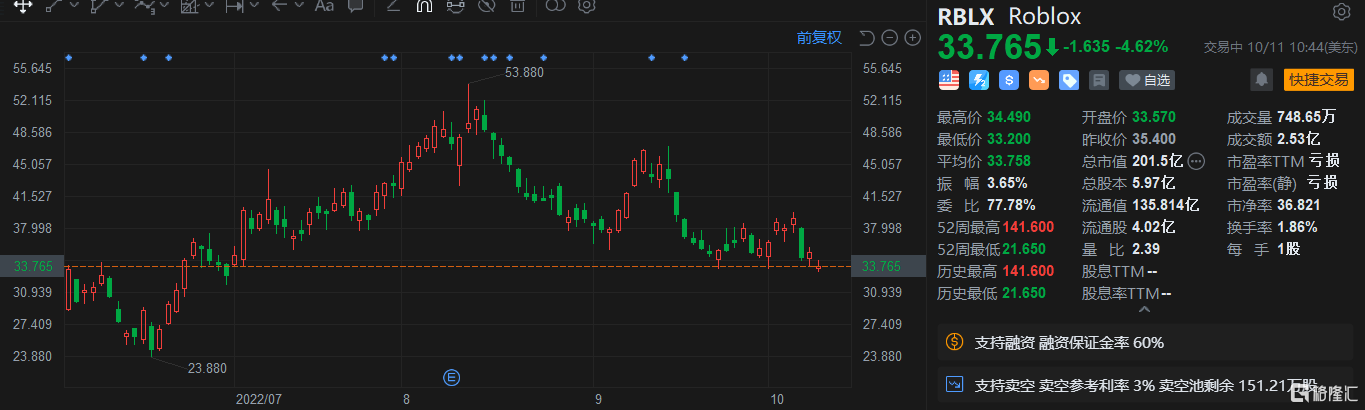The width and height of the screenshot is (1365, 410).
Task: Click the 交易中 10/11 10:44 status text
Action: 1280,47
